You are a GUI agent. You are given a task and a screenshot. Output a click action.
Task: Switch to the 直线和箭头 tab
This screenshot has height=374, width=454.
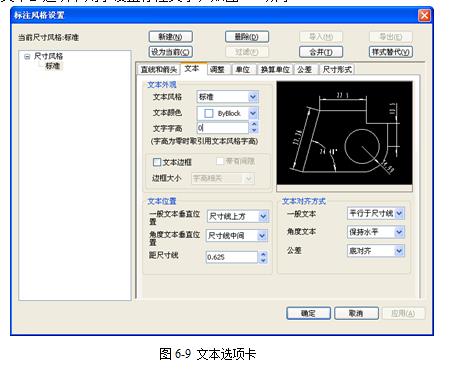pos(158,69)
